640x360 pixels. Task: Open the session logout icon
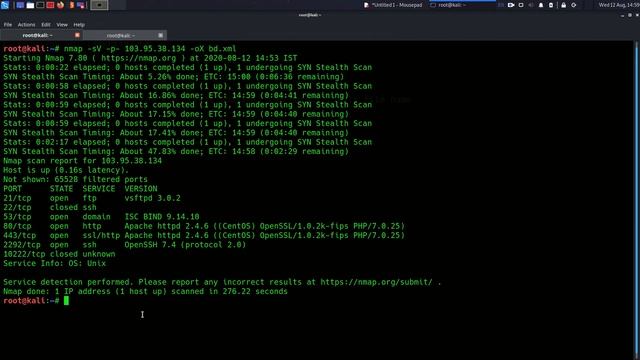(573, 5)
